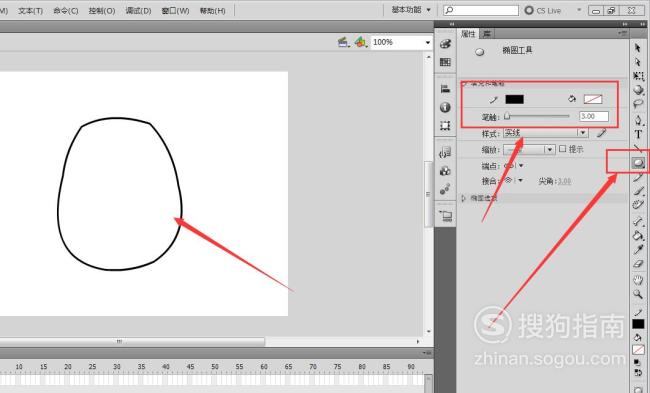This screenshot has height=393, width=650.
Task: Activate the Zoom magnifier tool
Action: [x=638, y=294]
